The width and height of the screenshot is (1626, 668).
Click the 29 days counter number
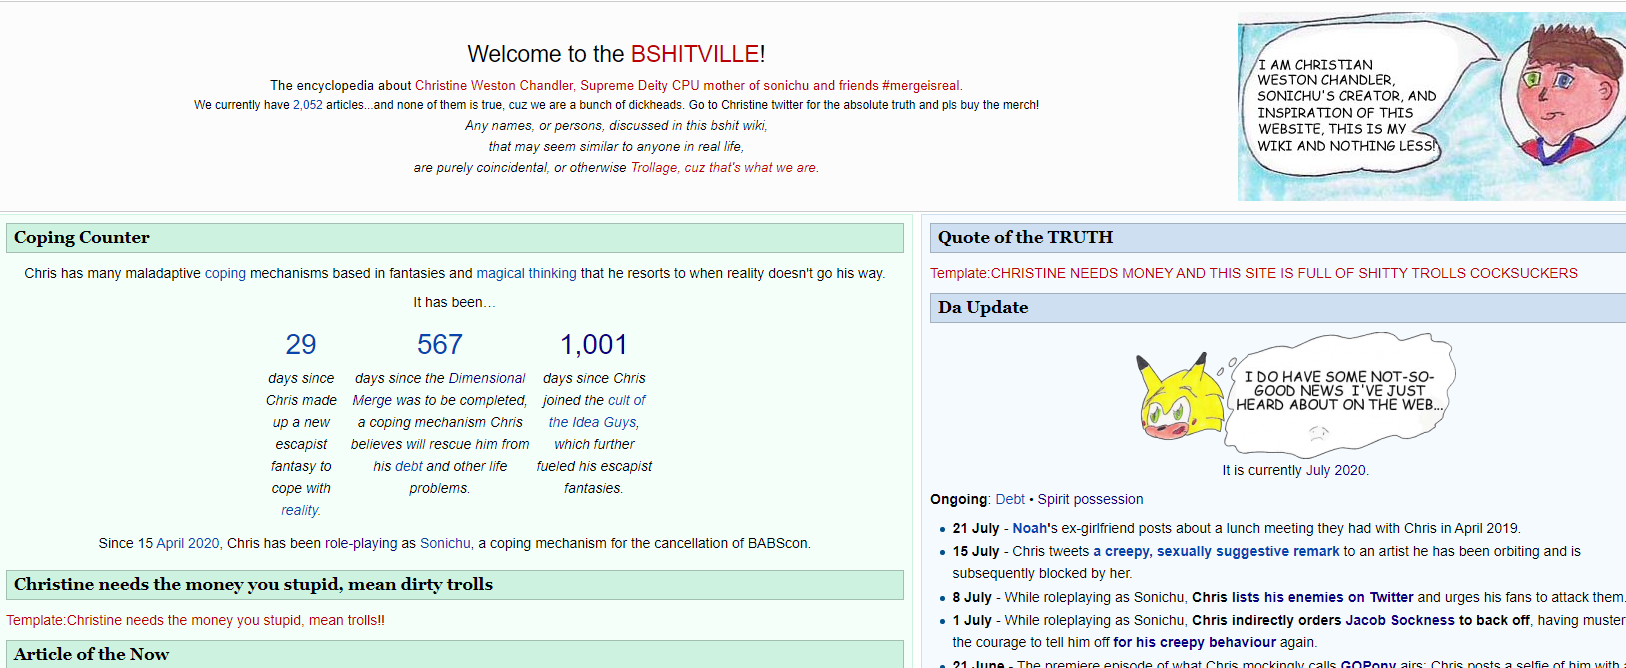301,345
